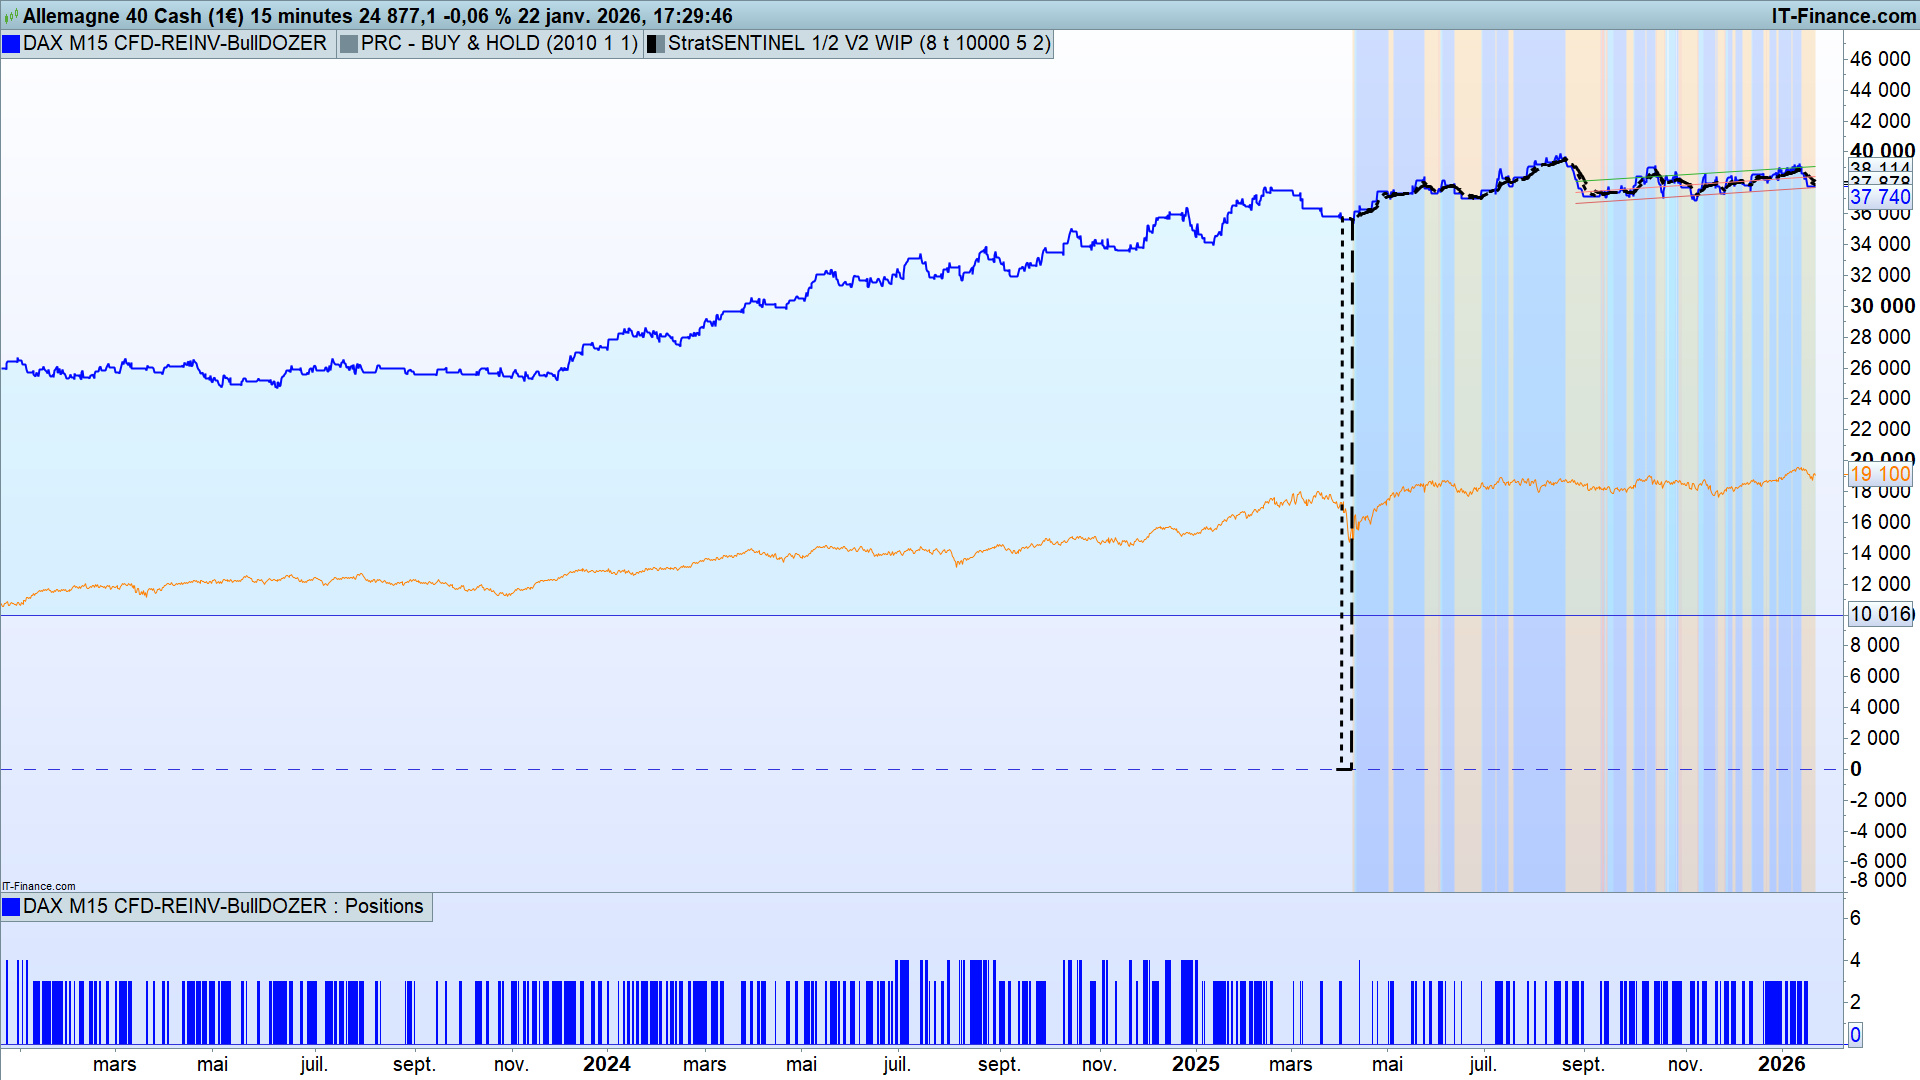This screenshot has width=1920, height=1080.
Task: Click the small IT-Finance.com watermark at chart bottom-left
Action: coord(39,886)
